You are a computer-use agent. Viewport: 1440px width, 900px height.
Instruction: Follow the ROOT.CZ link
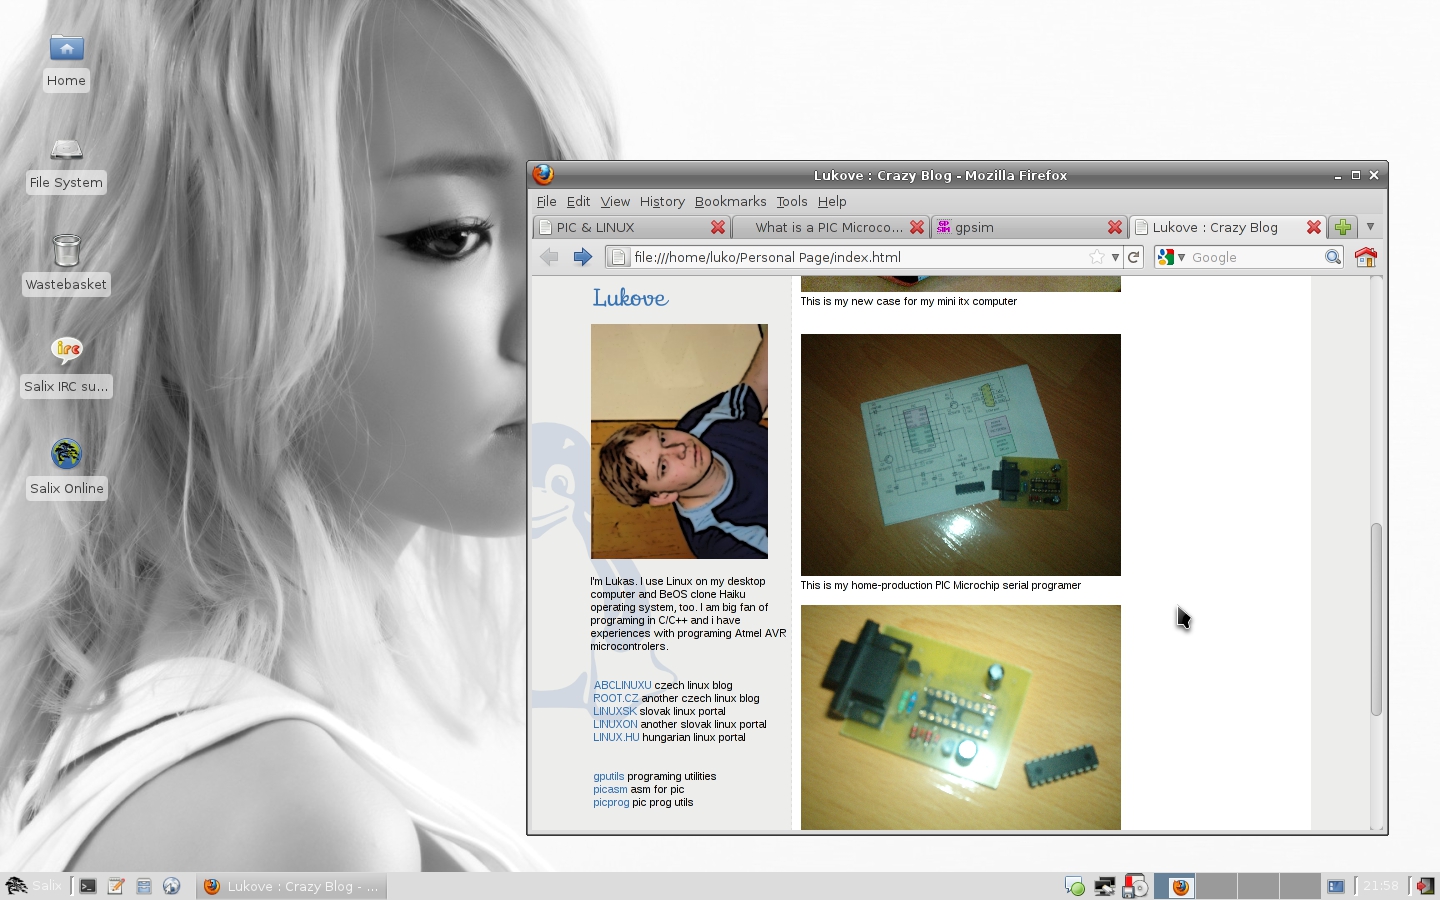click(615, 698)
